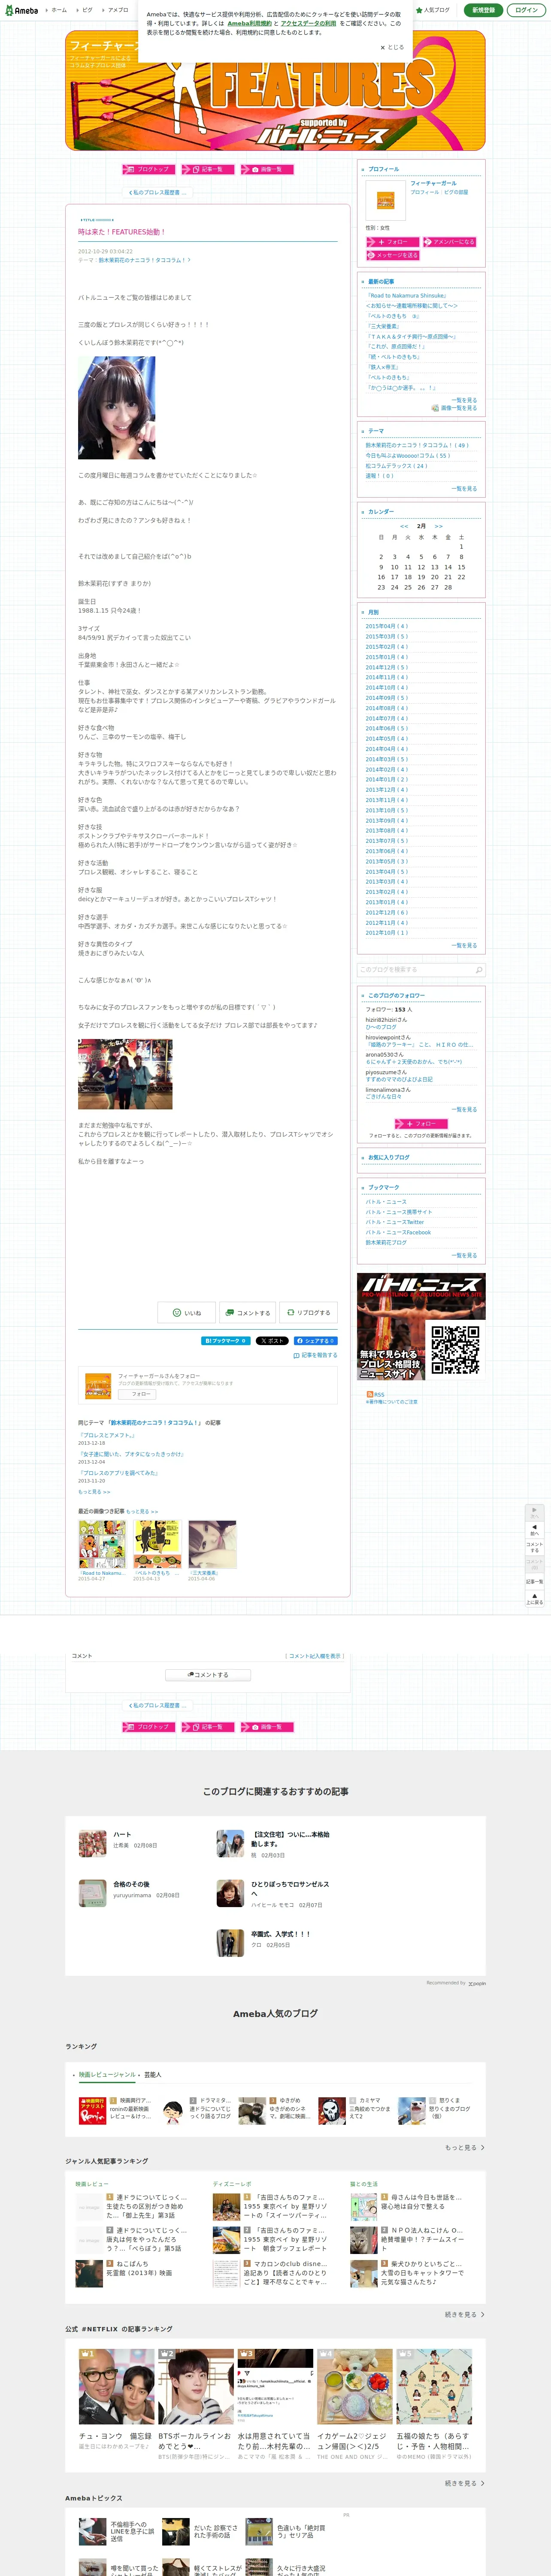Click コメントする button in comment section

[x=208, y=1675]
